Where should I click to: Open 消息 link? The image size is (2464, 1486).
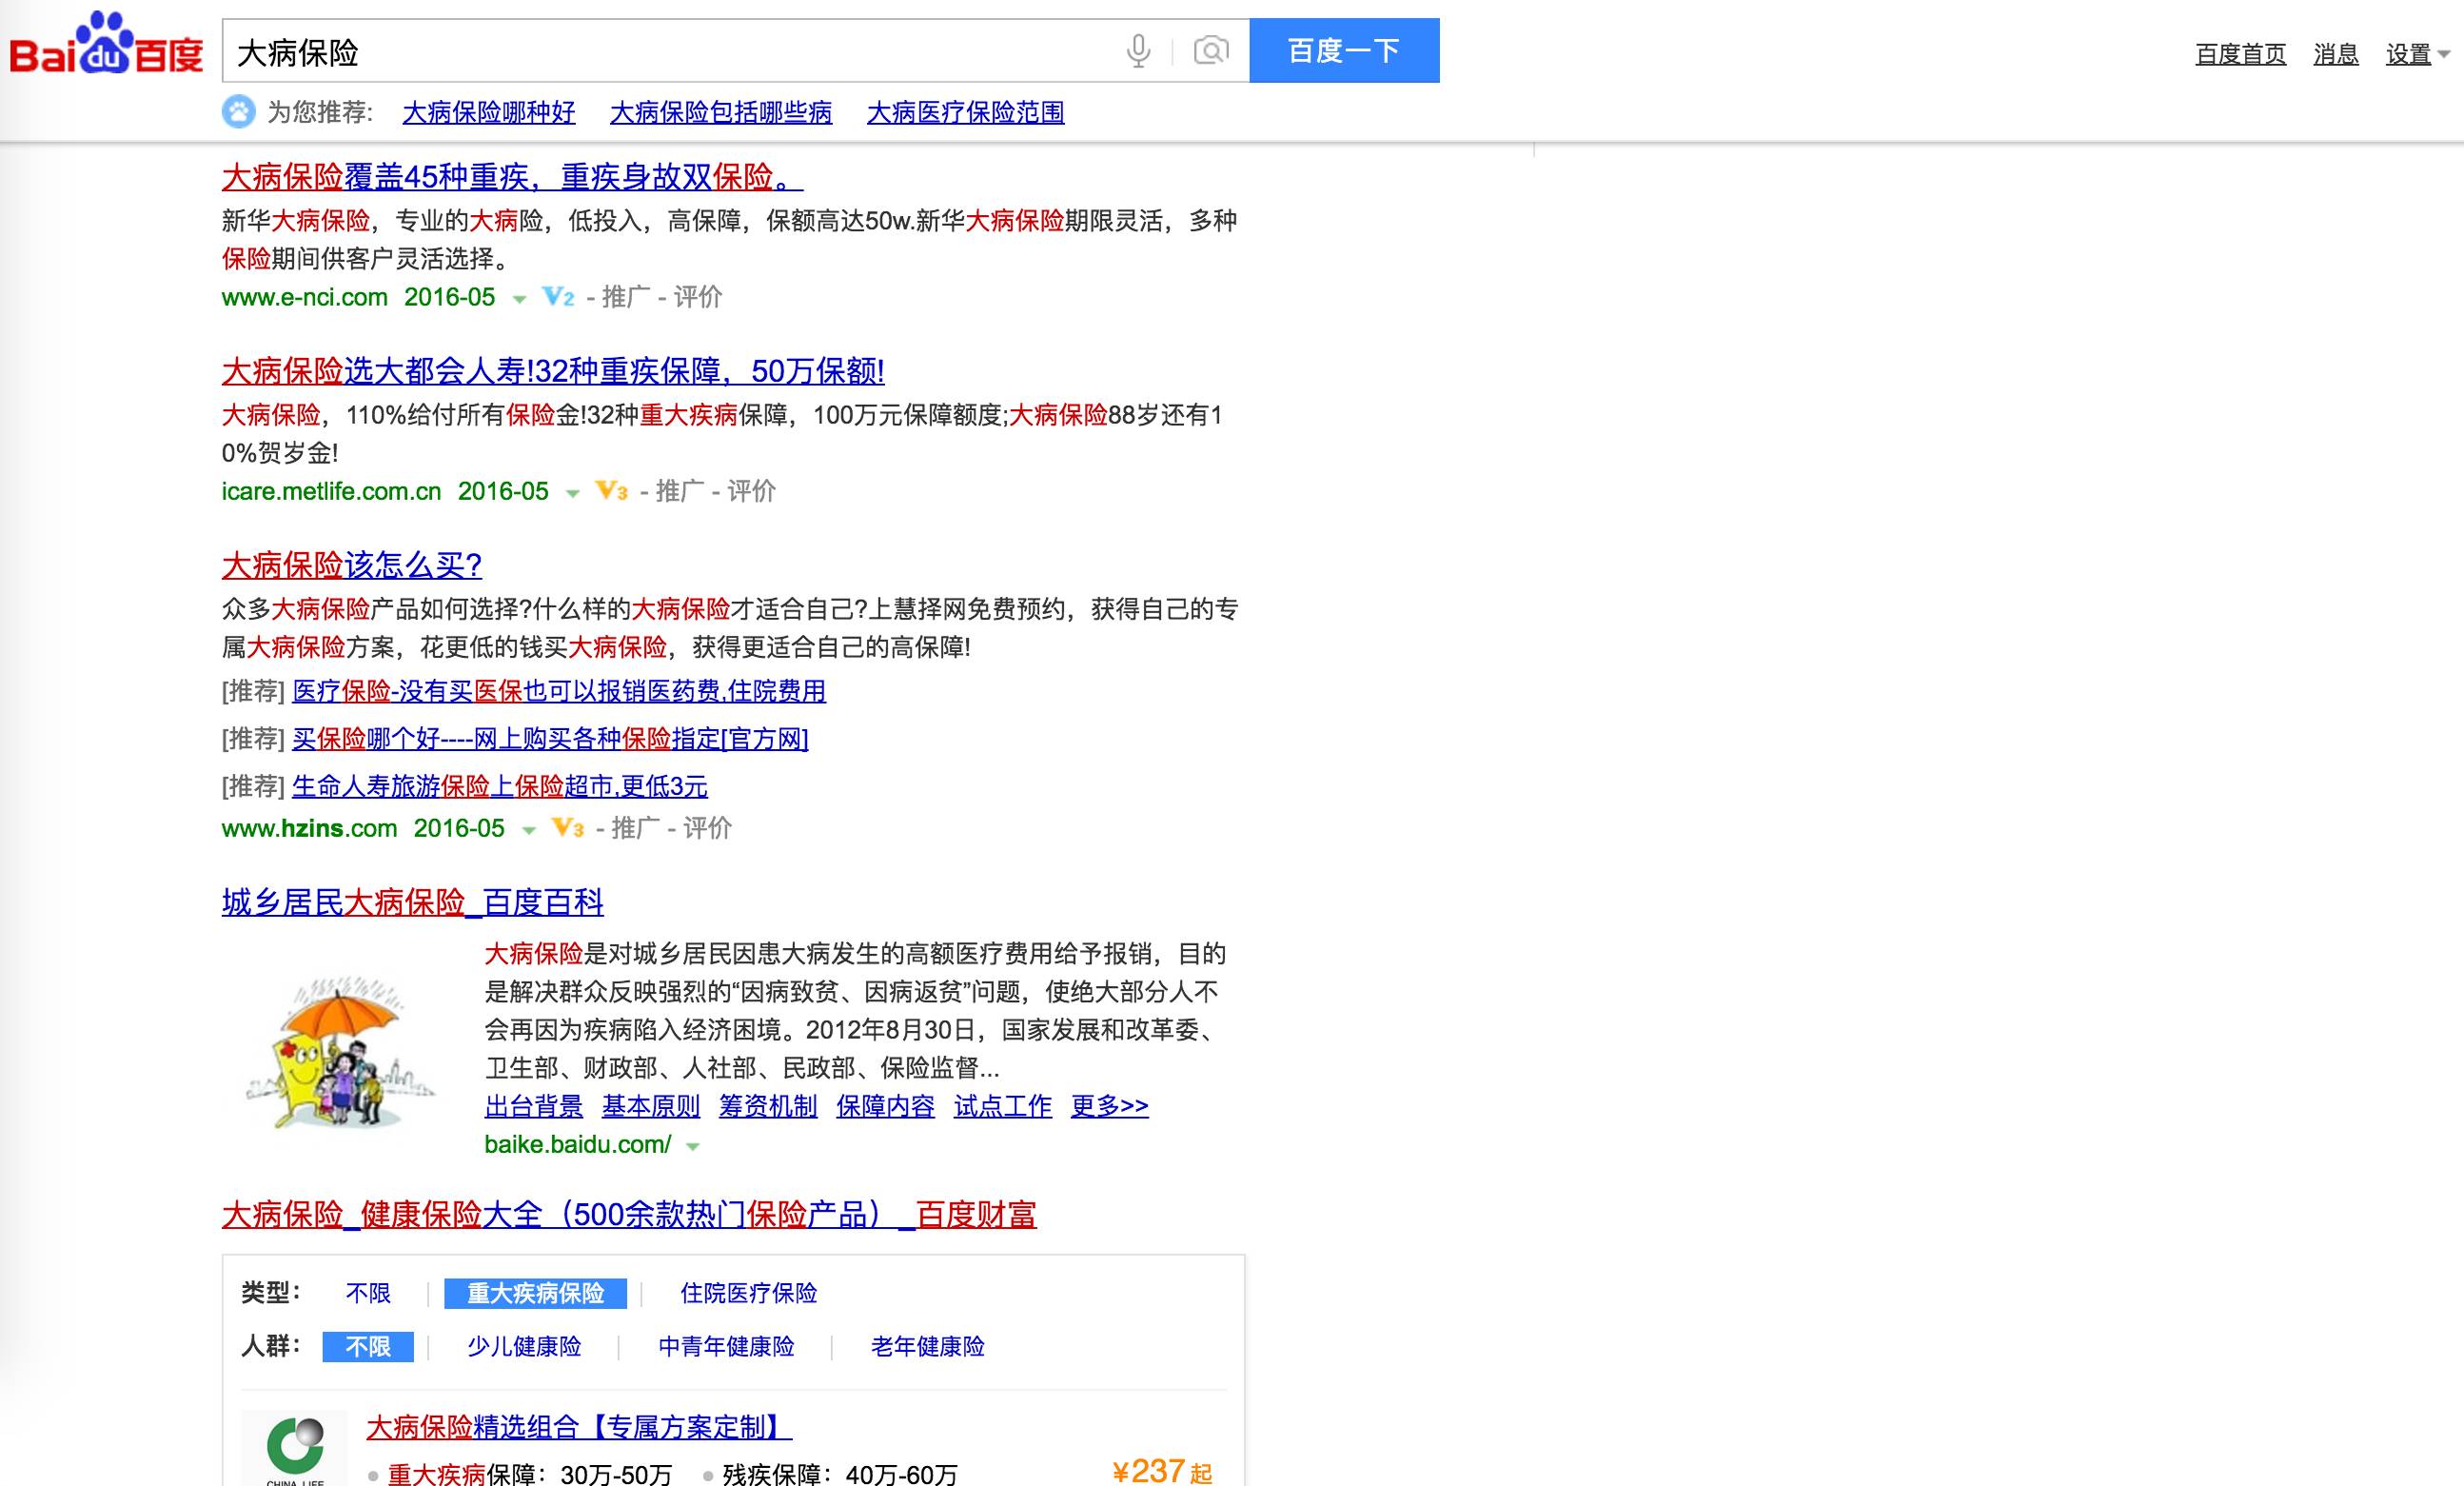[x=2336, y=54]
